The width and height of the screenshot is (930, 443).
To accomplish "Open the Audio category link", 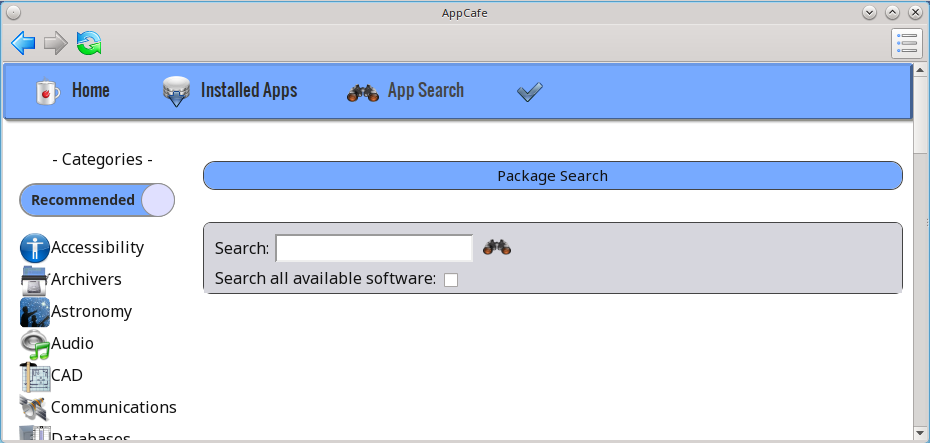I will [x=72, y=343].
